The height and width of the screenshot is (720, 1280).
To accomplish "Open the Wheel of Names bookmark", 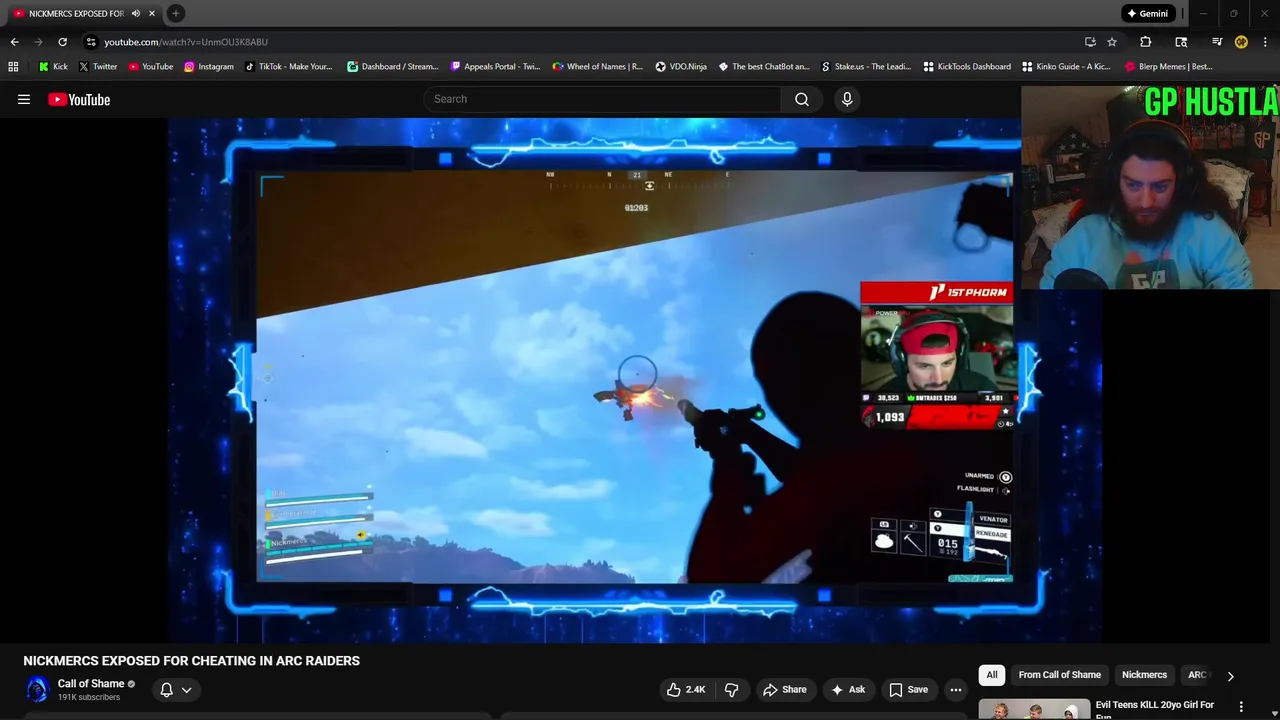I will [x=598, y=67].
